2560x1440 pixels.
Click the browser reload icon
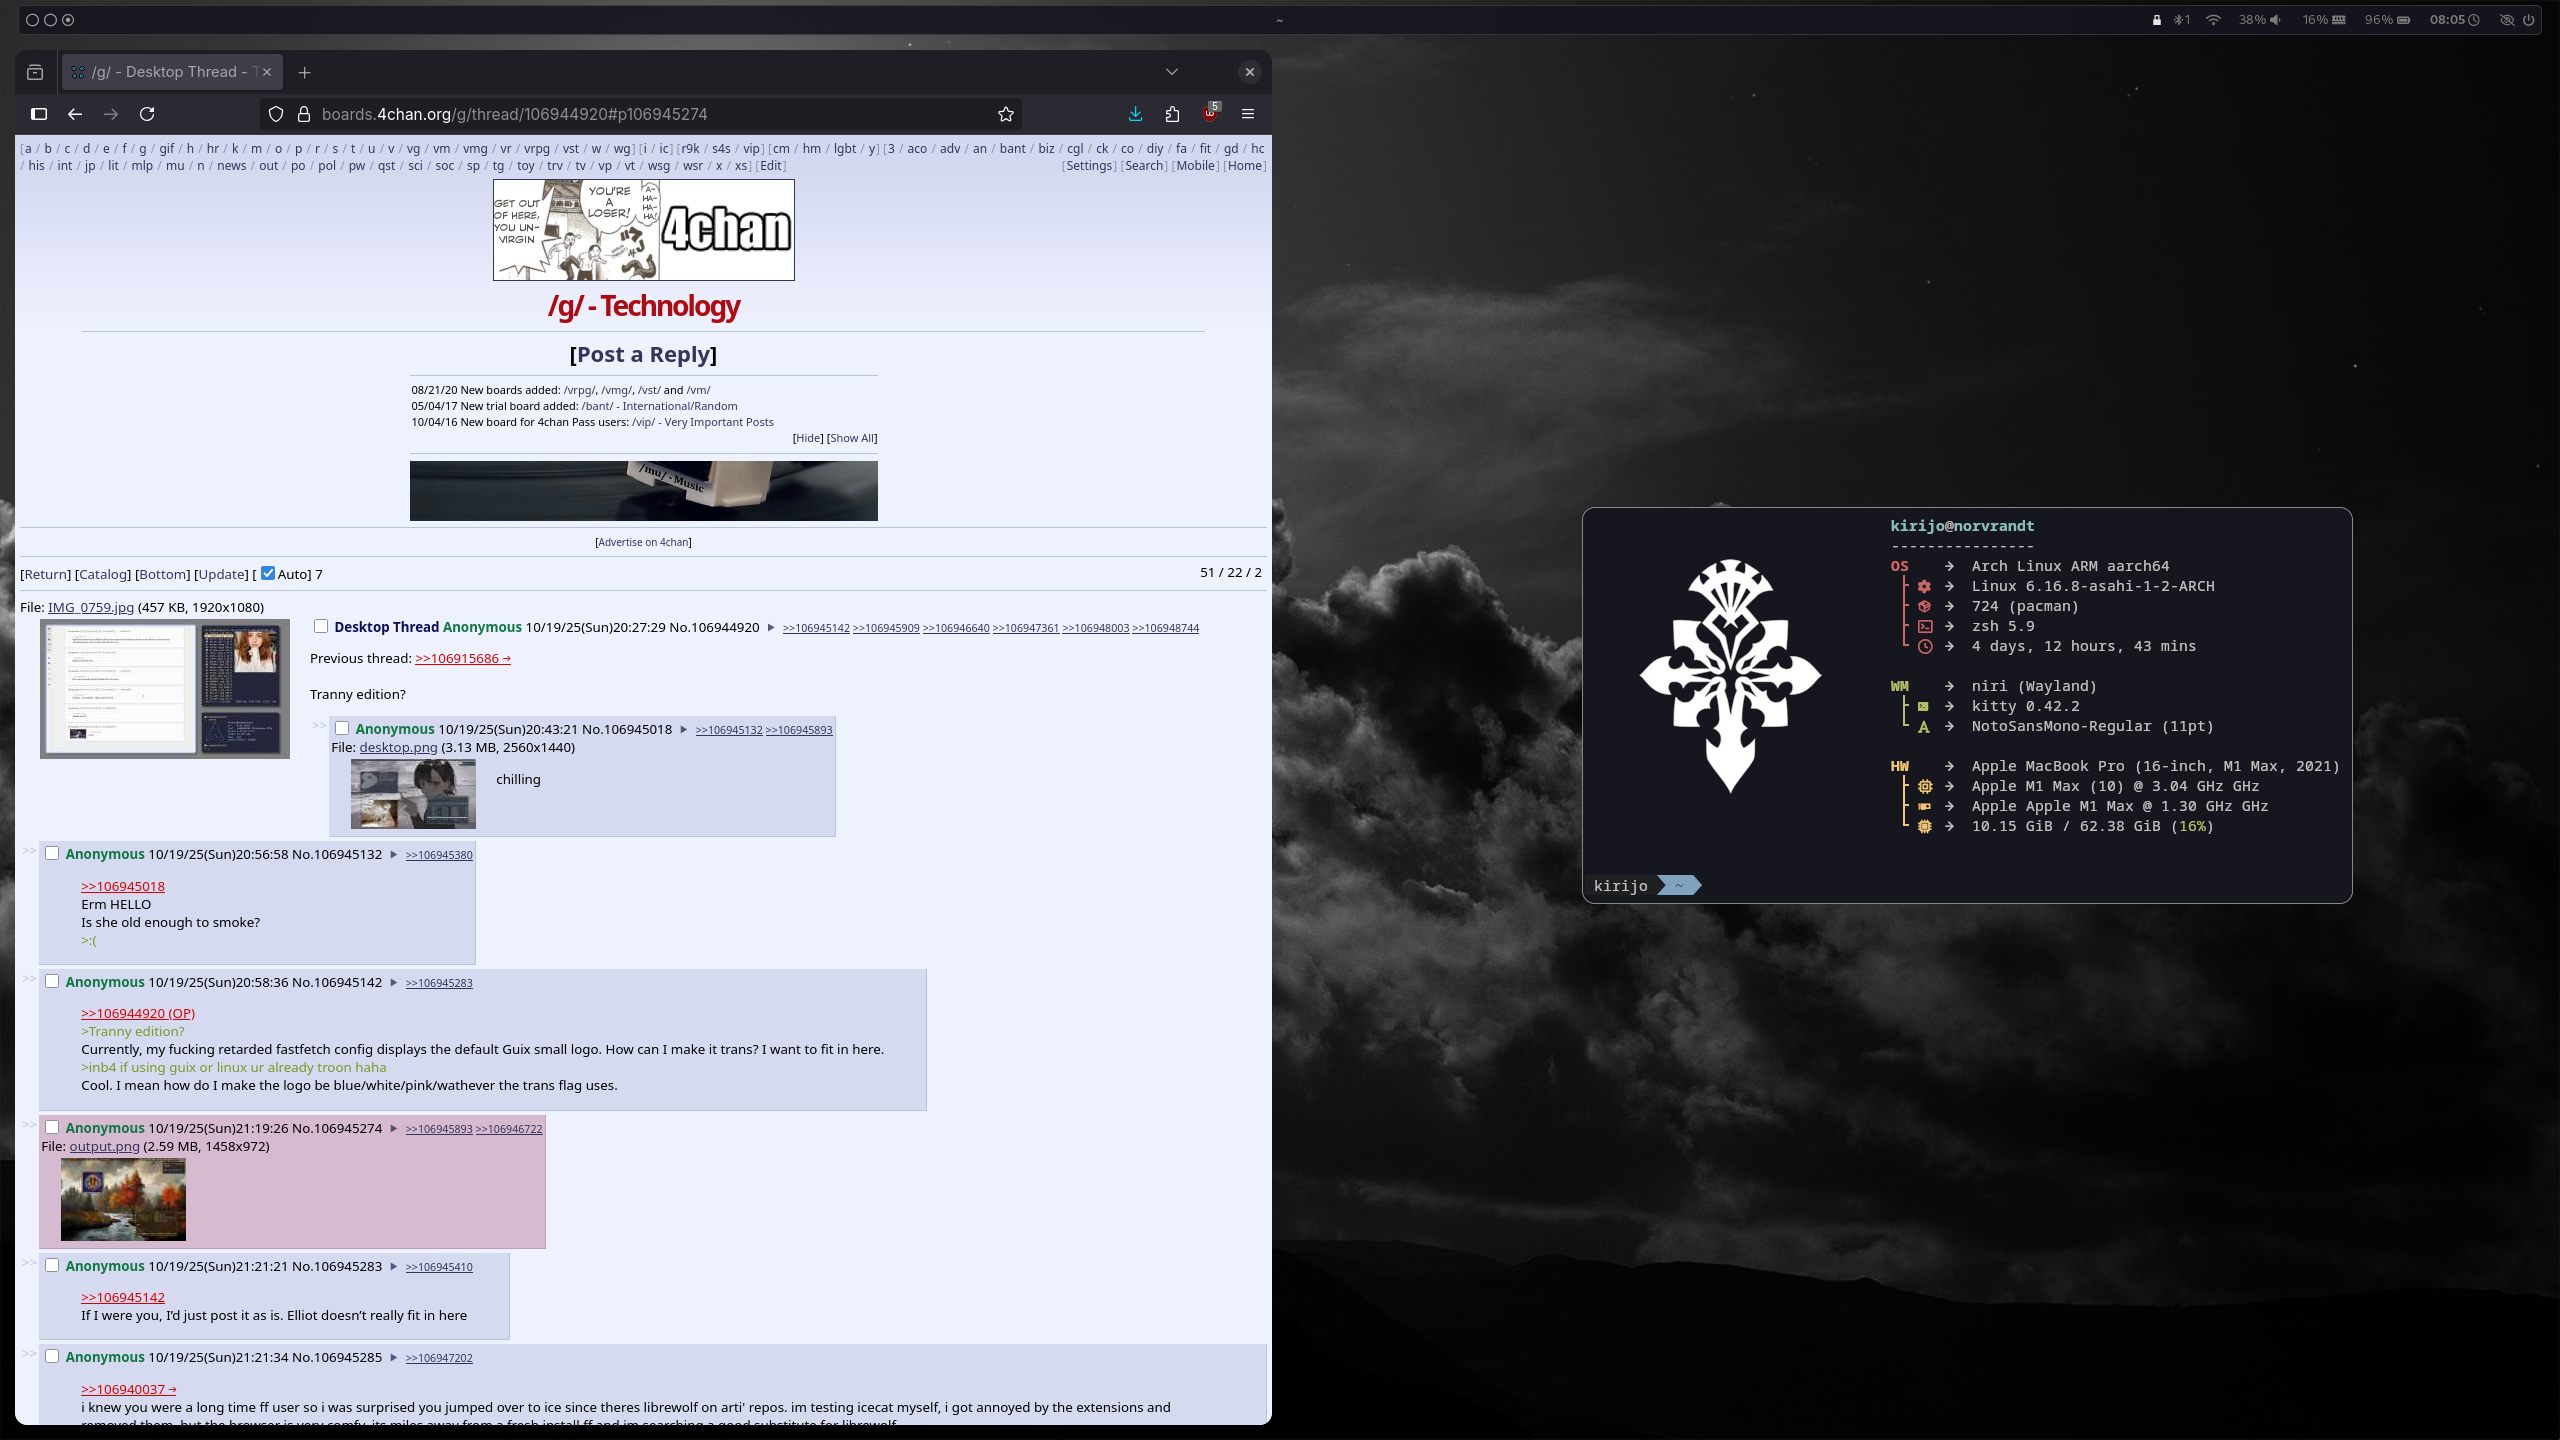pyautogui.click(x=147, y=114)
